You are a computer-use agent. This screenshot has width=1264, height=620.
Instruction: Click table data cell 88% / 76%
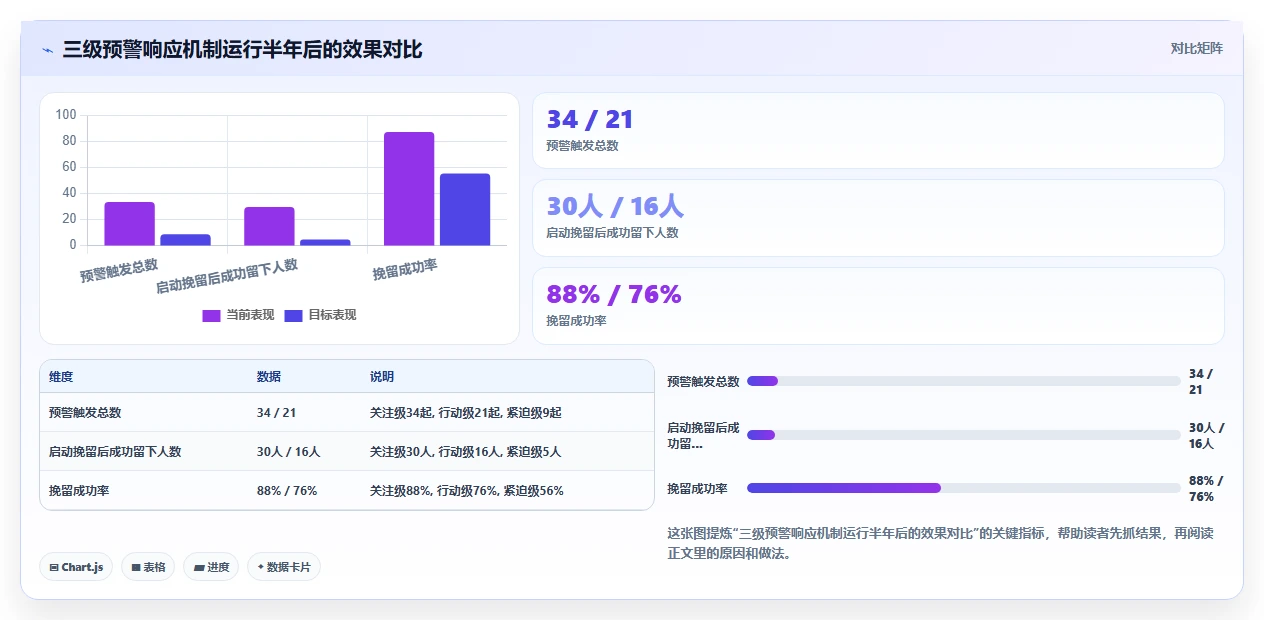tap(287, 490)
